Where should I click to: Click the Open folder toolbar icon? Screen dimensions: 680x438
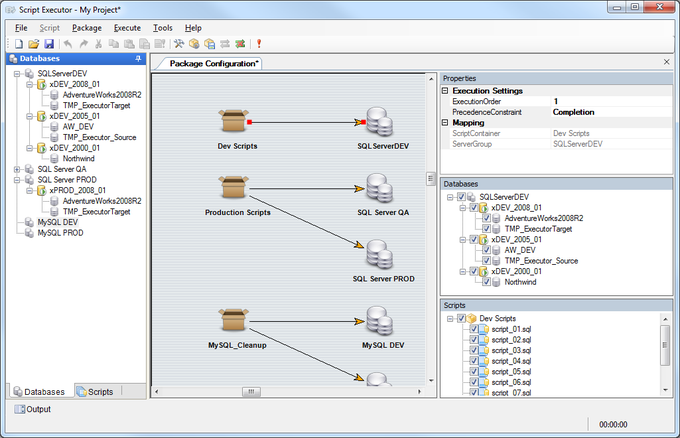33,44
